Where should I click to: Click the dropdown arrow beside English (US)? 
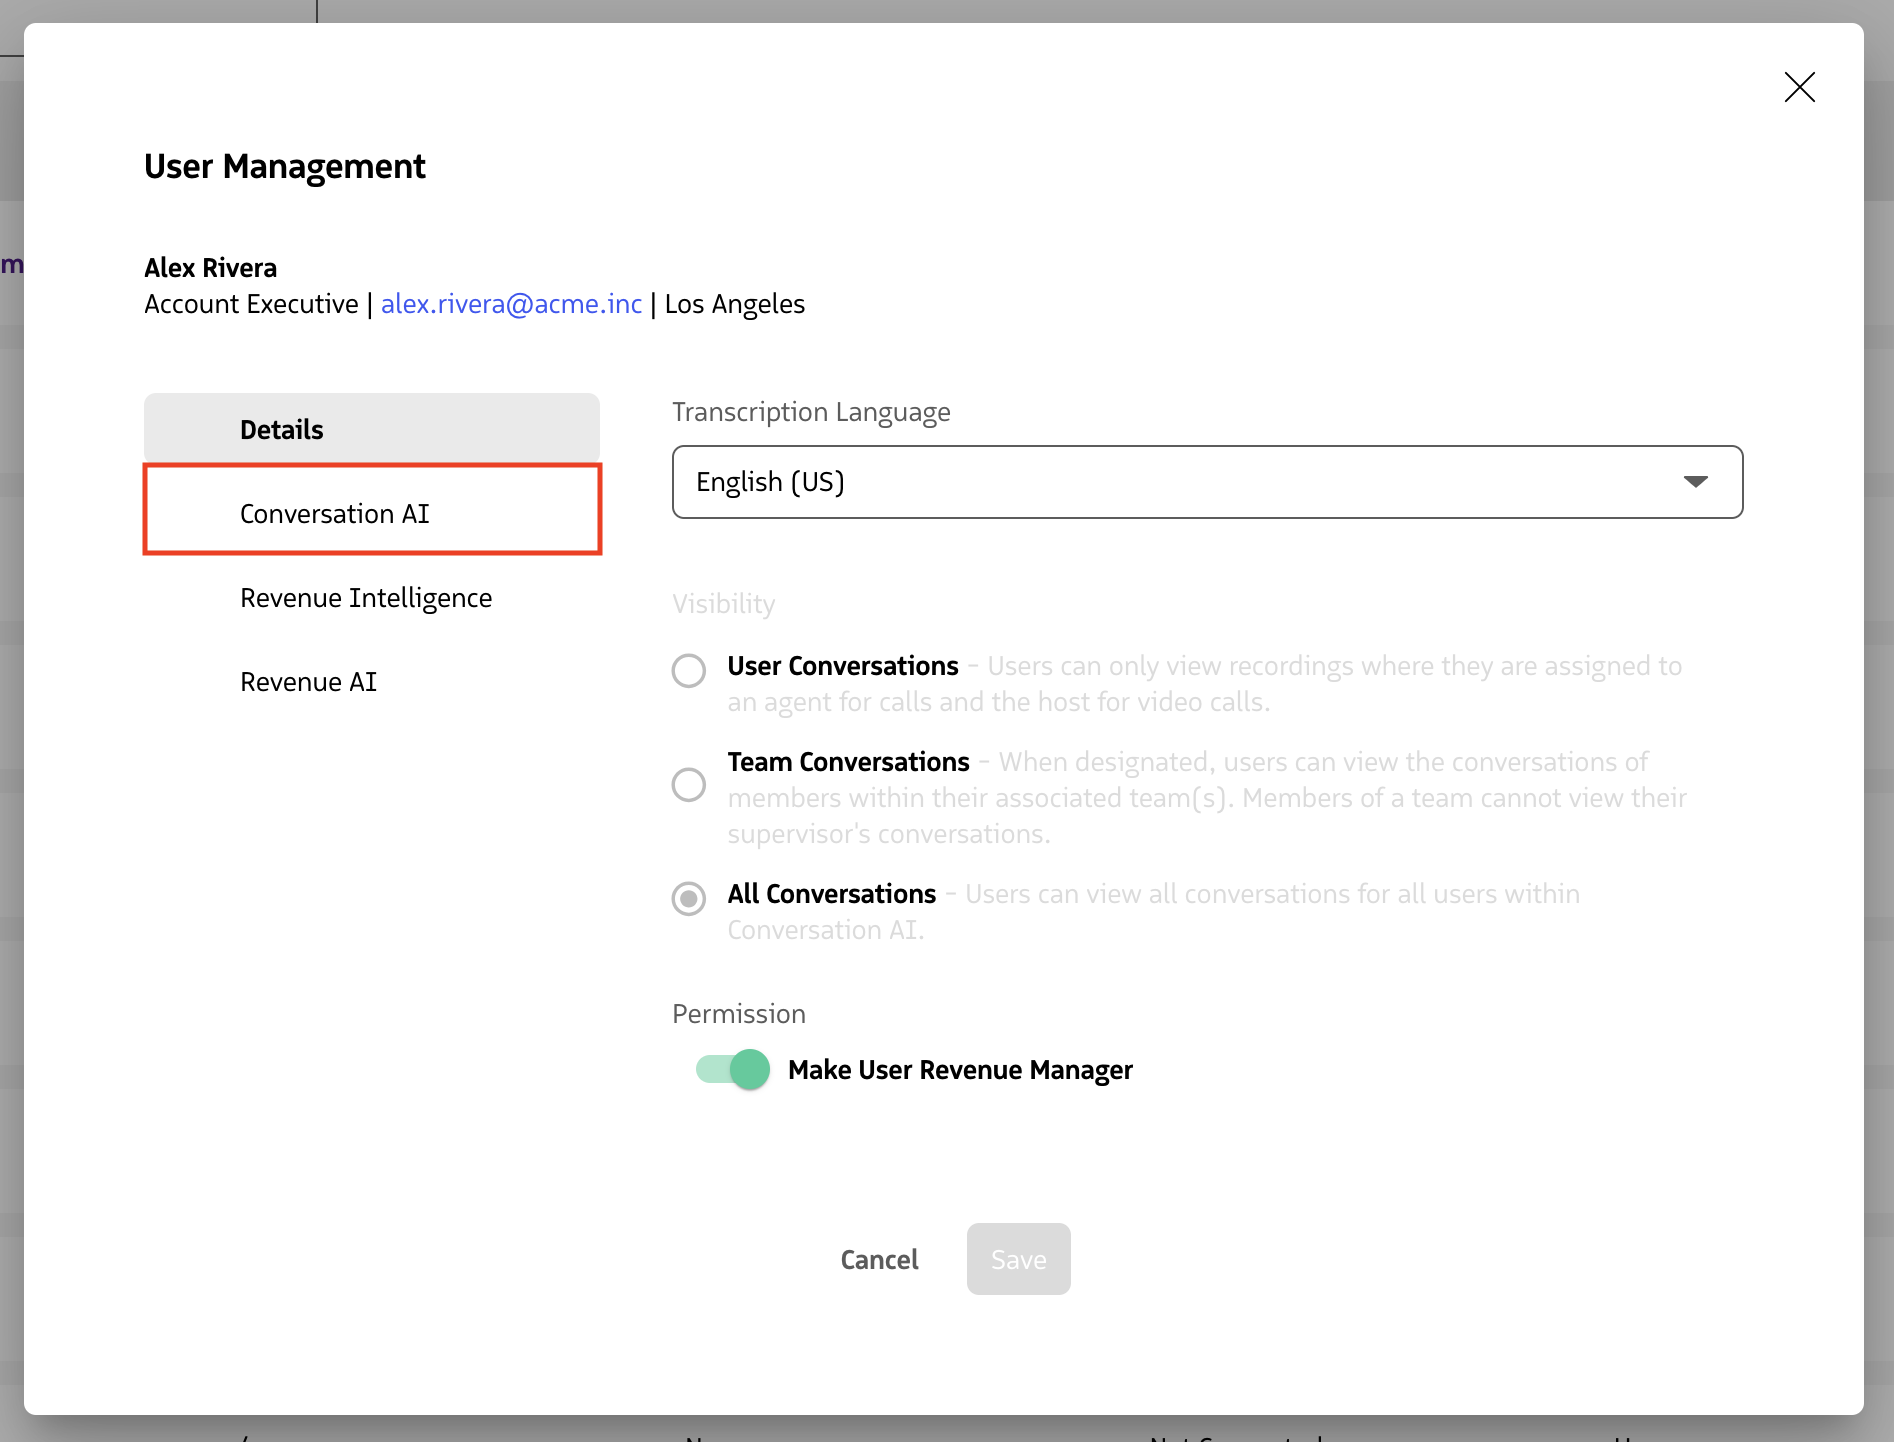pos(1696,482)
